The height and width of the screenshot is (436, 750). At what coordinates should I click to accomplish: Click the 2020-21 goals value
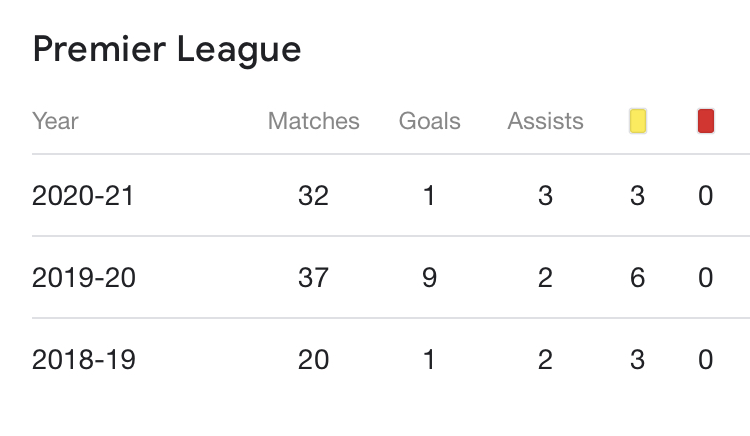click(x=430, y=196)
